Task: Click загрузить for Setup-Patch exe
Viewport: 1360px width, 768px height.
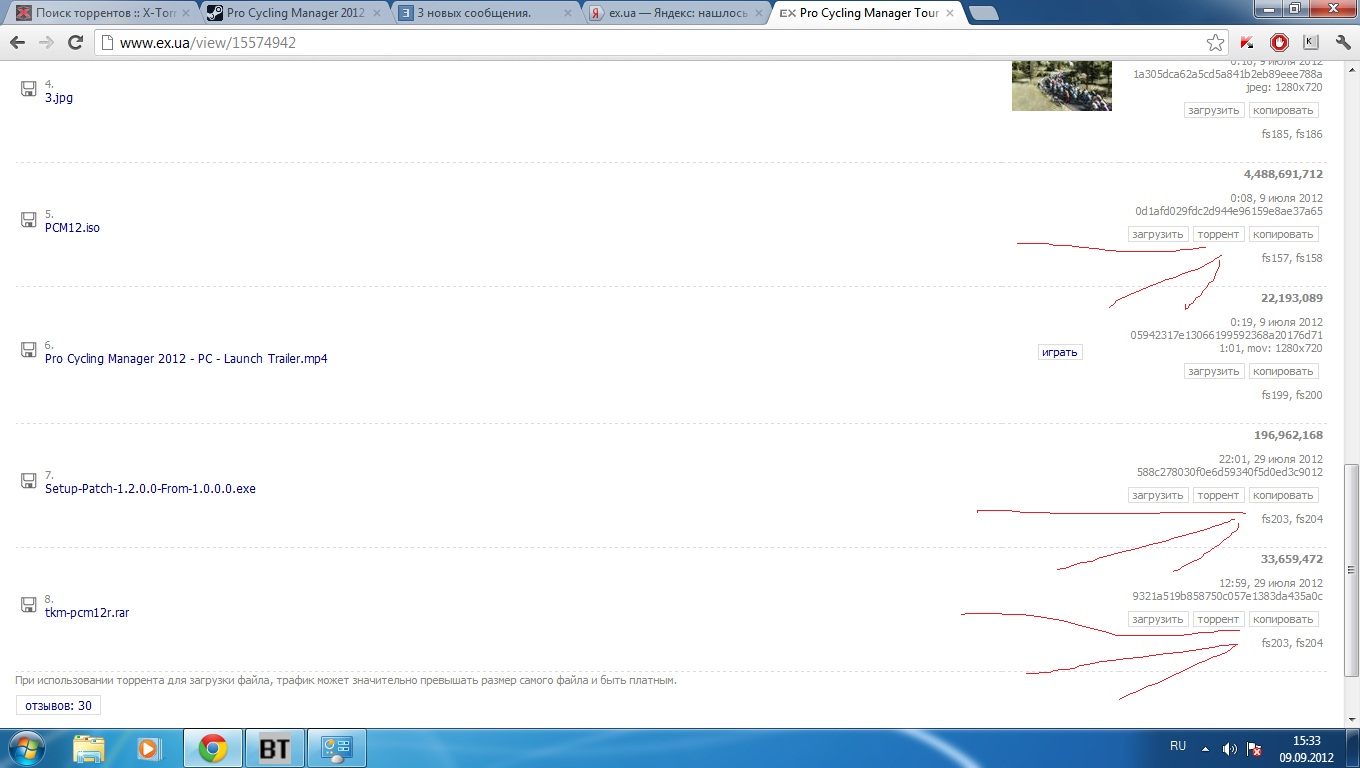Action: [1157, 495]
